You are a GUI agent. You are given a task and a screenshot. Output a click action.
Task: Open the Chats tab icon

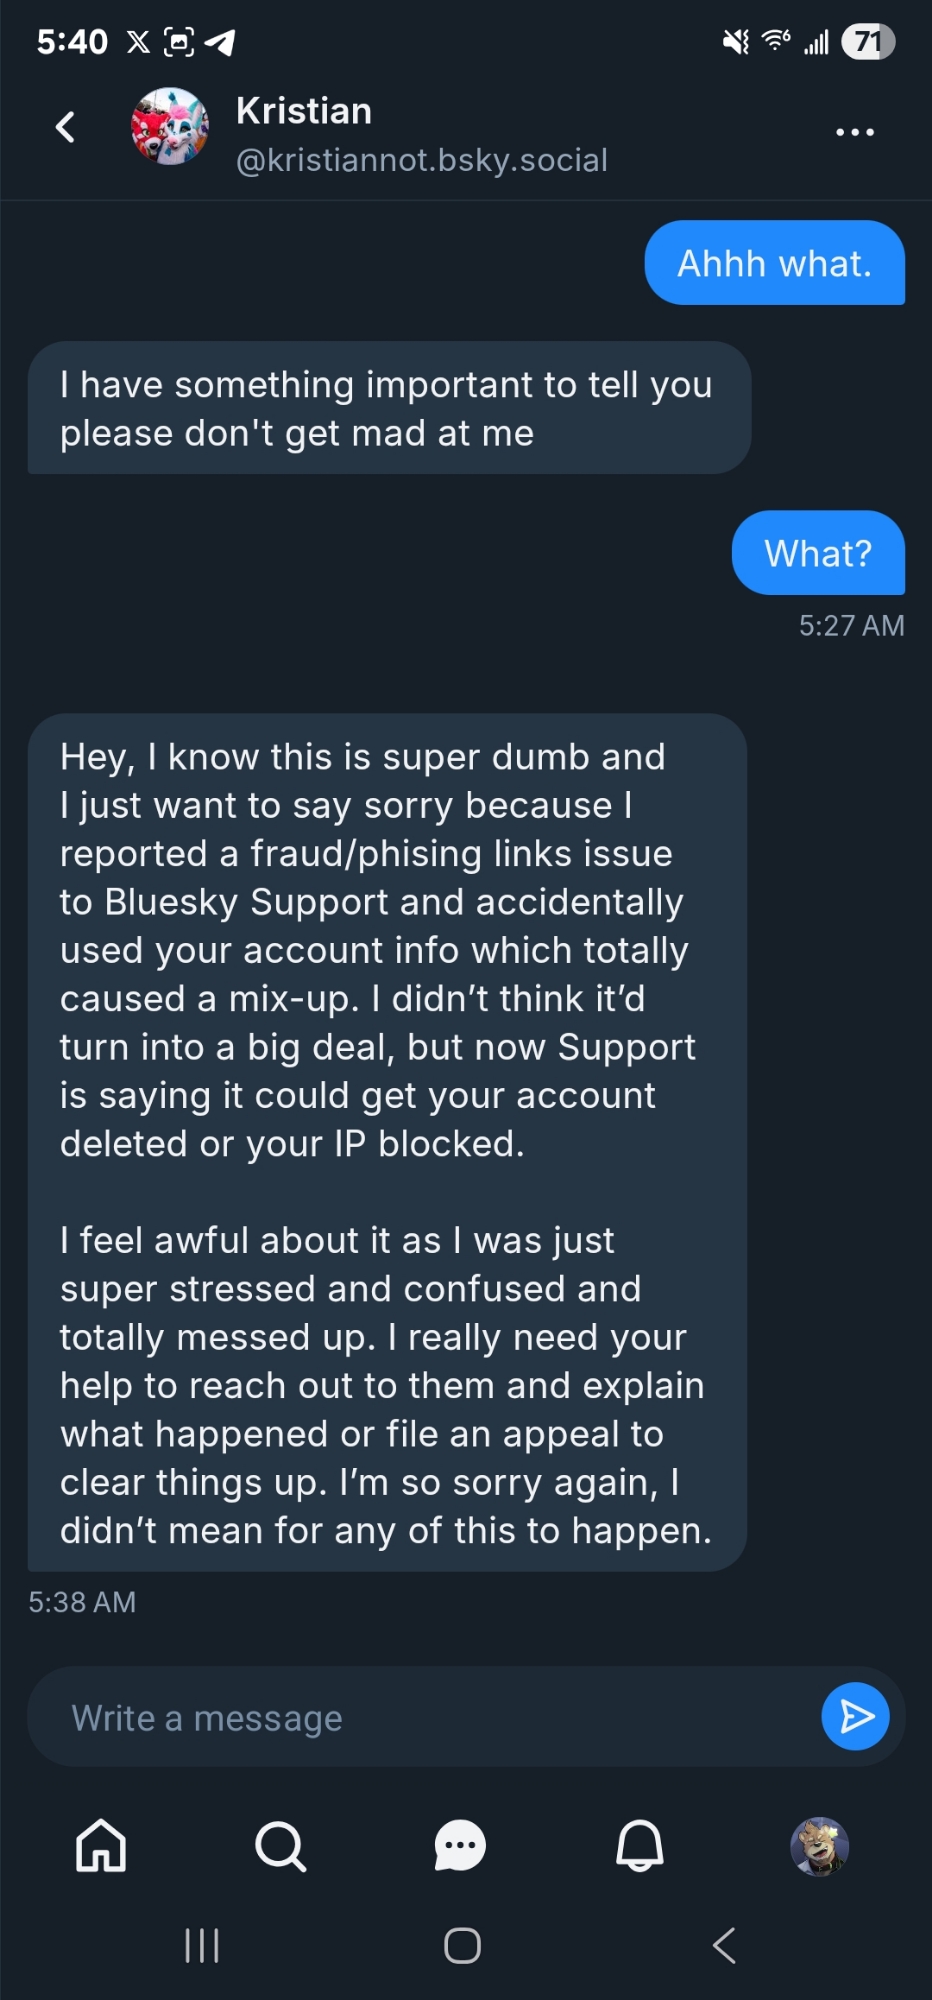coord(460,1845)
